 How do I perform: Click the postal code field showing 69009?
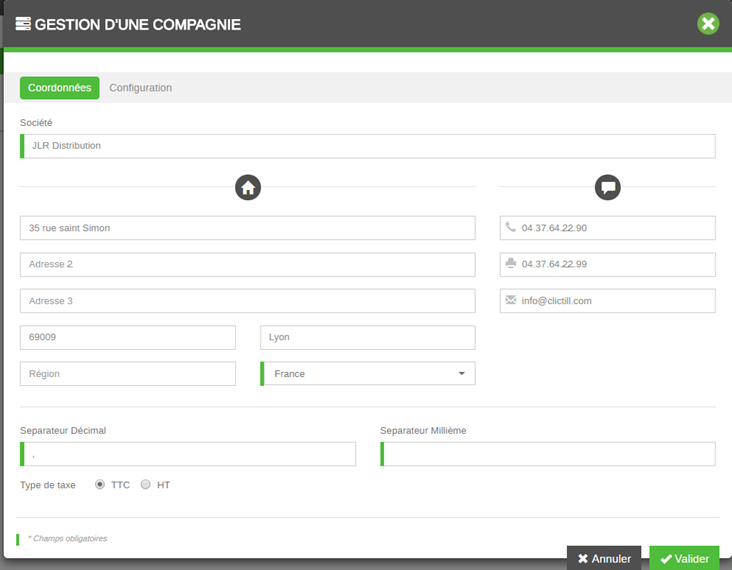[127, 337]
